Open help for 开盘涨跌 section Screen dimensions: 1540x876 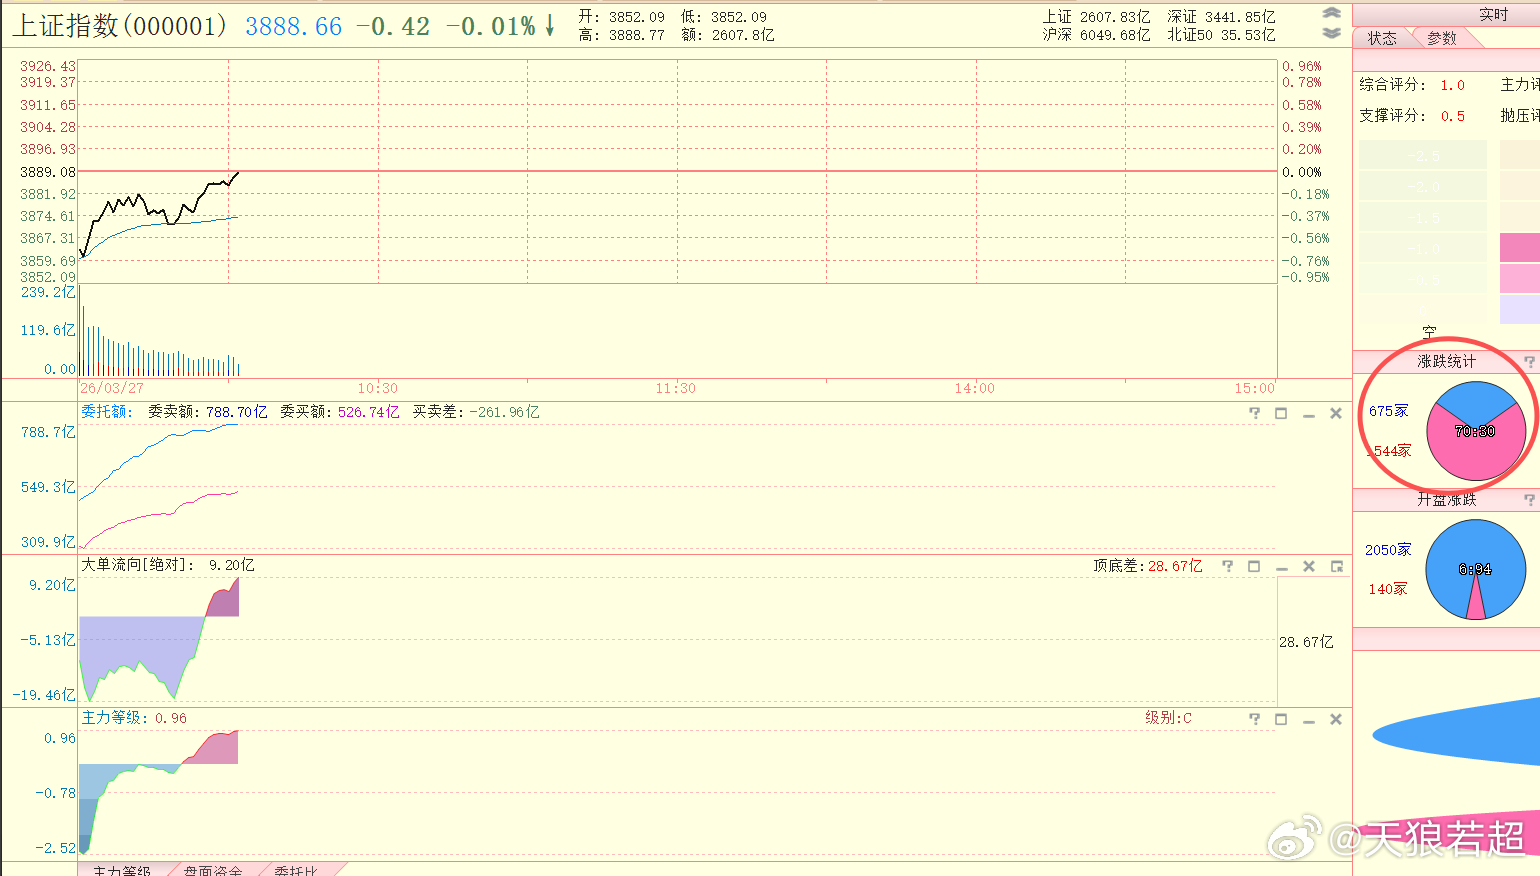click(1529, 500)
